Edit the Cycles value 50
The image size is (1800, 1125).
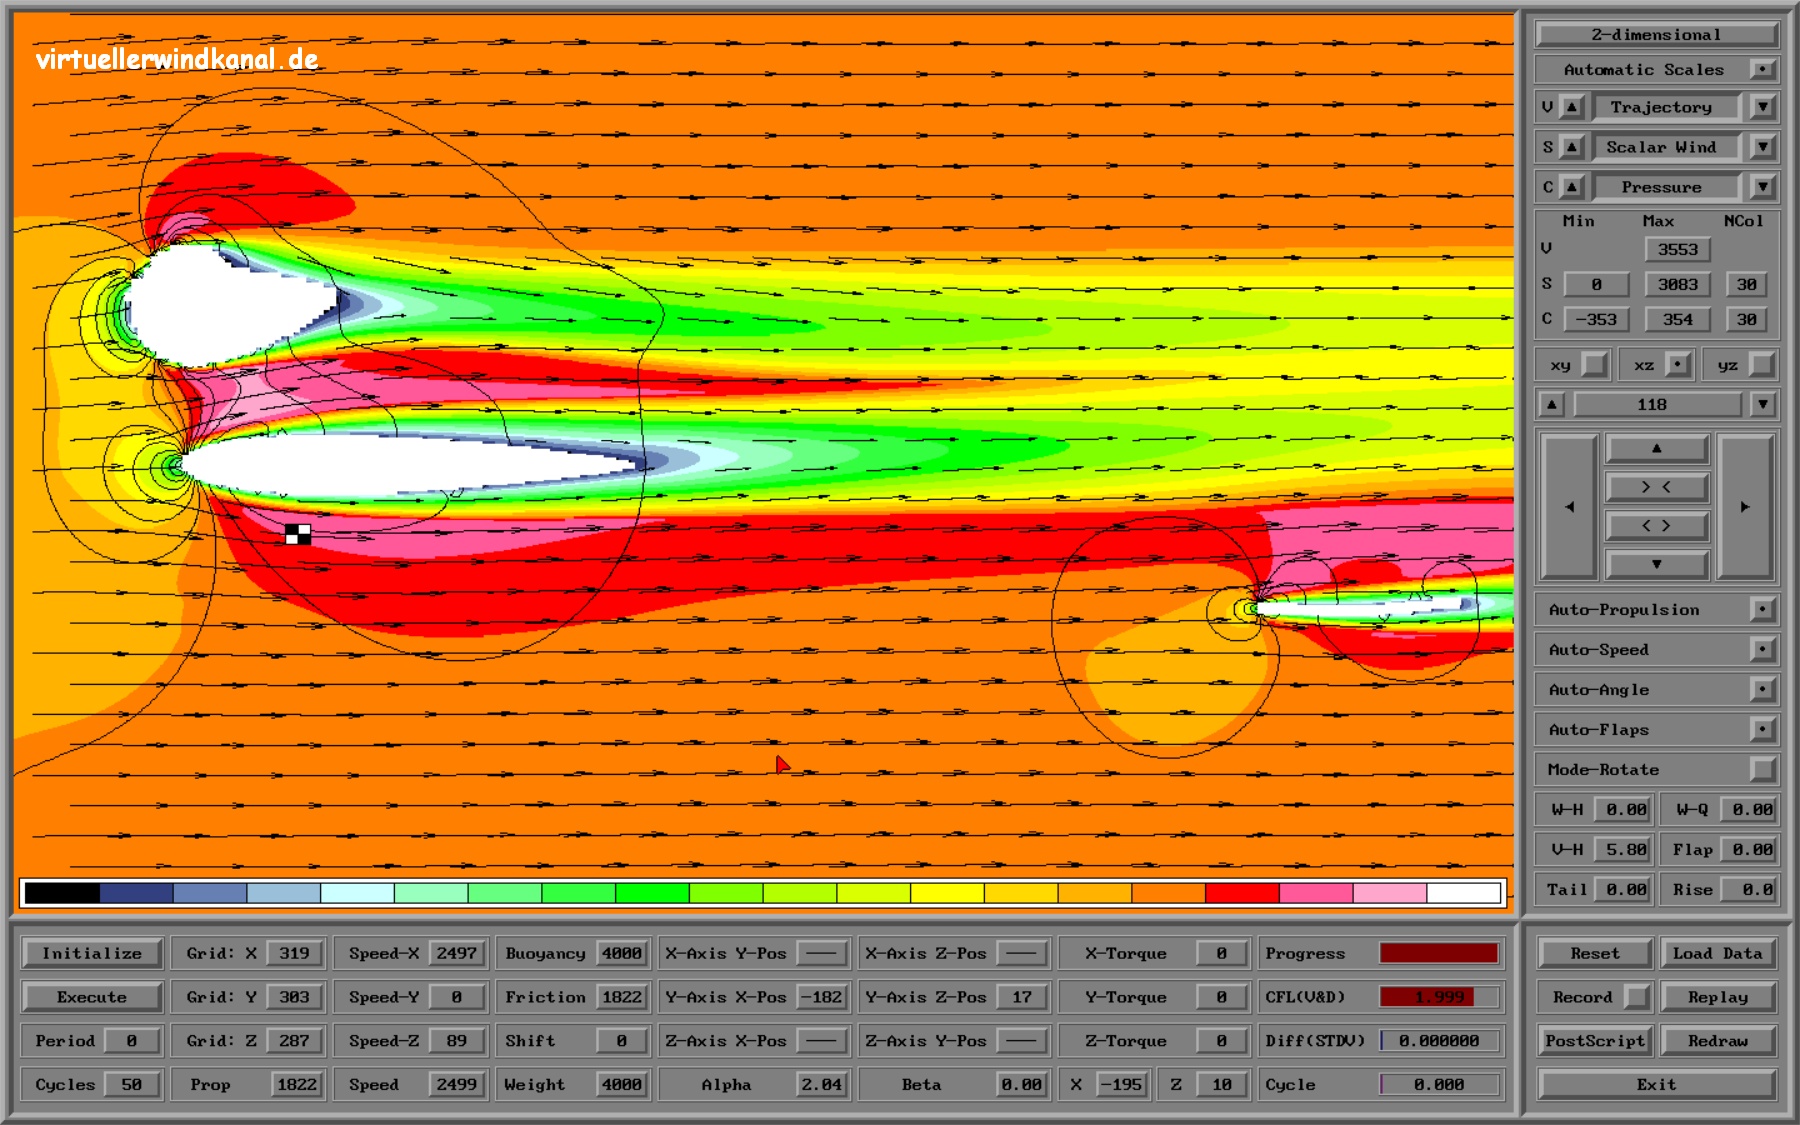(x=132, y=1084)
